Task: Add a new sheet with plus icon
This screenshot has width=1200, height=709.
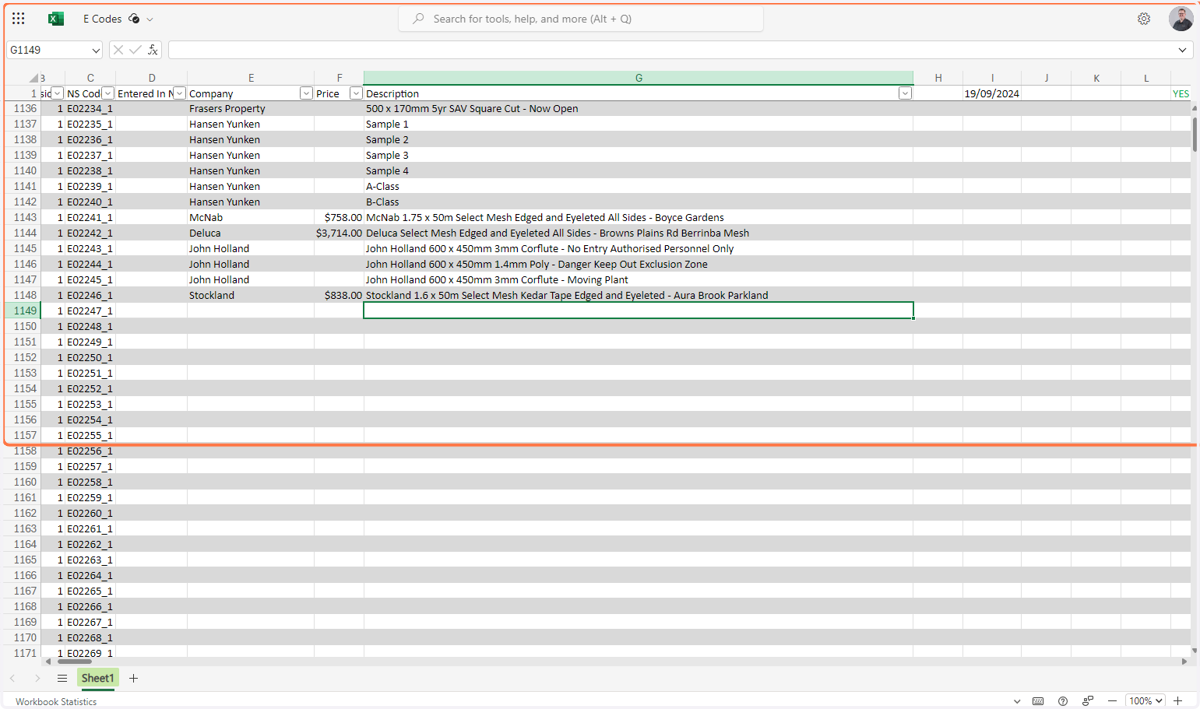Action: coord(133,678)
